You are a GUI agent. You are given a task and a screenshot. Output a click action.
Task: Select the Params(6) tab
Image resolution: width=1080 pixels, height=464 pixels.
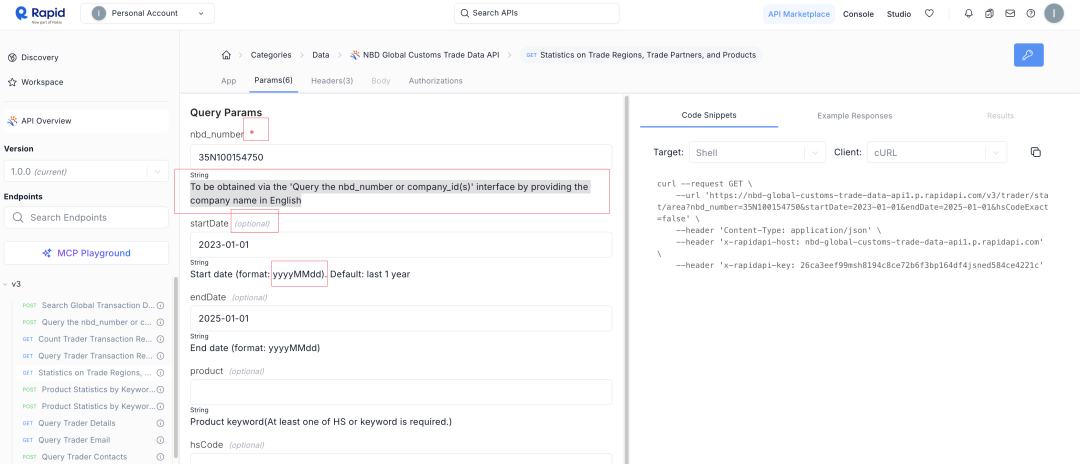tap(273, 81)
